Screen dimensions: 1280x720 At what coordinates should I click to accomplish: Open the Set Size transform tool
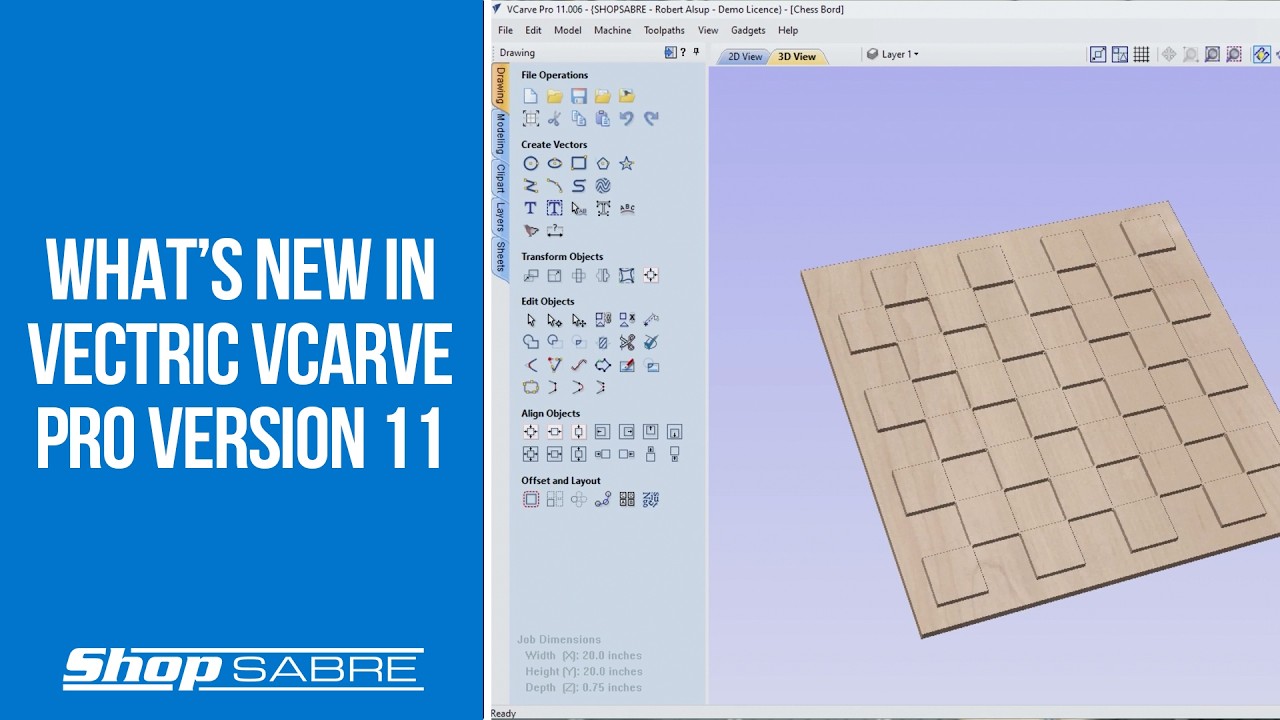[x=554, y=275]
